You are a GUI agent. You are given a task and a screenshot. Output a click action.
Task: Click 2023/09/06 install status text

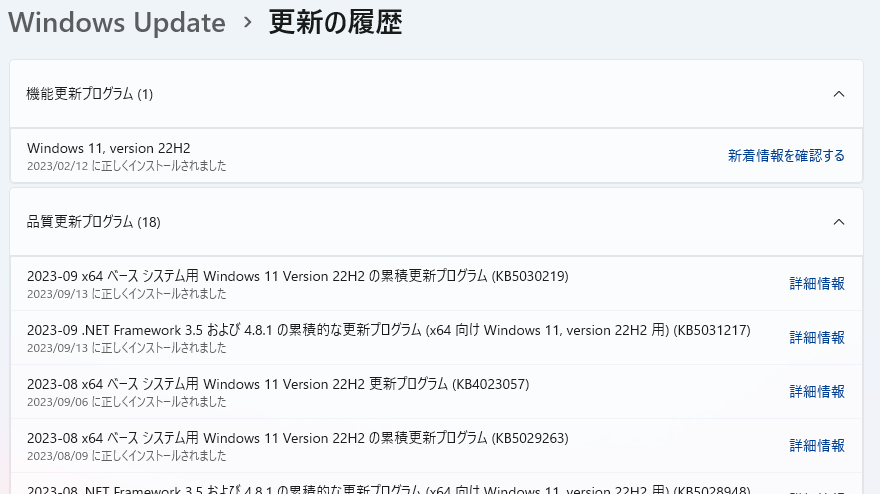coord(126,401)
